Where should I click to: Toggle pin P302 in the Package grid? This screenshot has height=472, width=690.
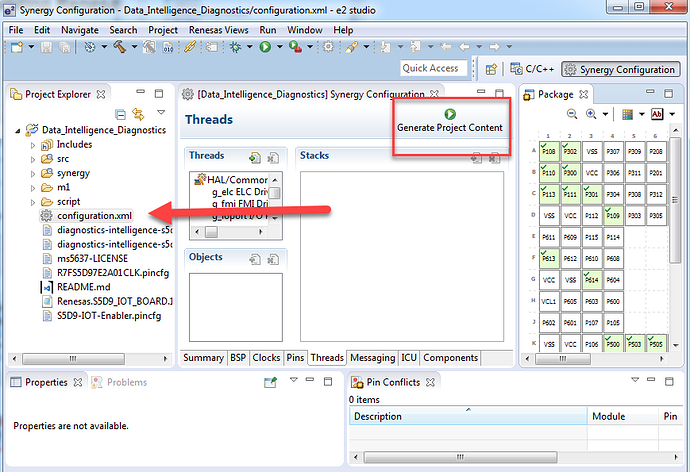[570, 151]
